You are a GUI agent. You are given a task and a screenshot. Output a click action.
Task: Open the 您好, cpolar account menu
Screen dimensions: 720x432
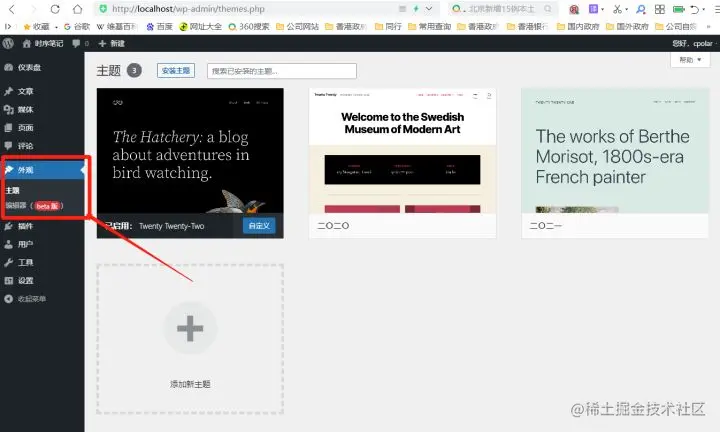pos(692,44)
